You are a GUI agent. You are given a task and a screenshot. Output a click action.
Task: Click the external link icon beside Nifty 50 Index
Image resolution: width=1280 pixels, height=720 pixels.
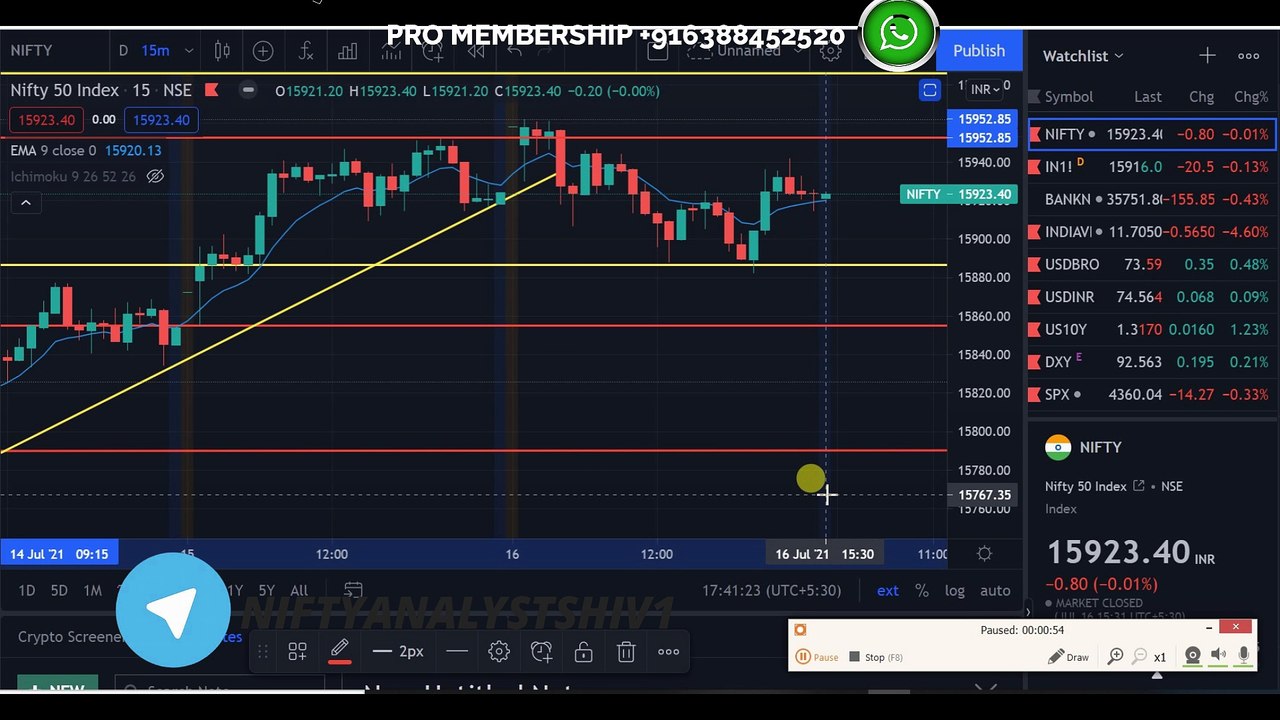click(1138, 486)
